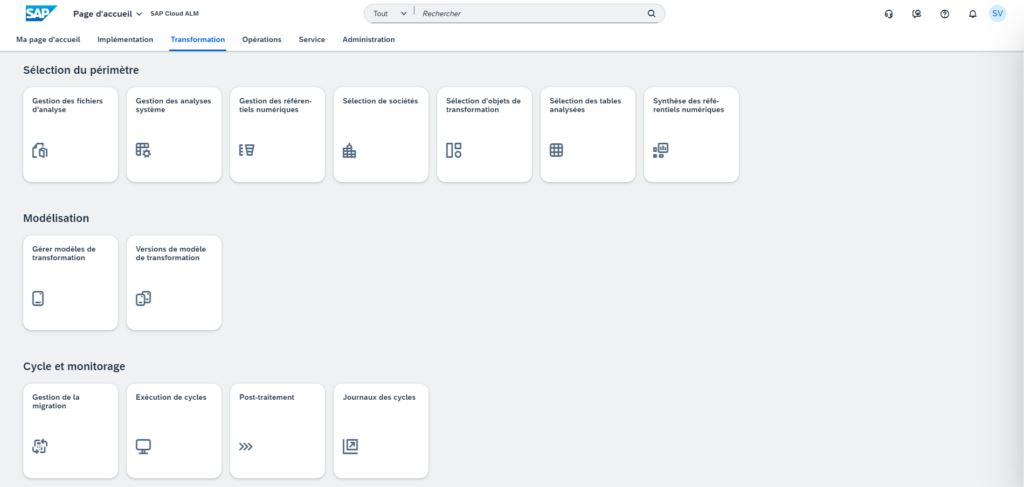Click into the Rechercher search field
The height and width of the screenshot is (487, 1024).
pos(530,13)
